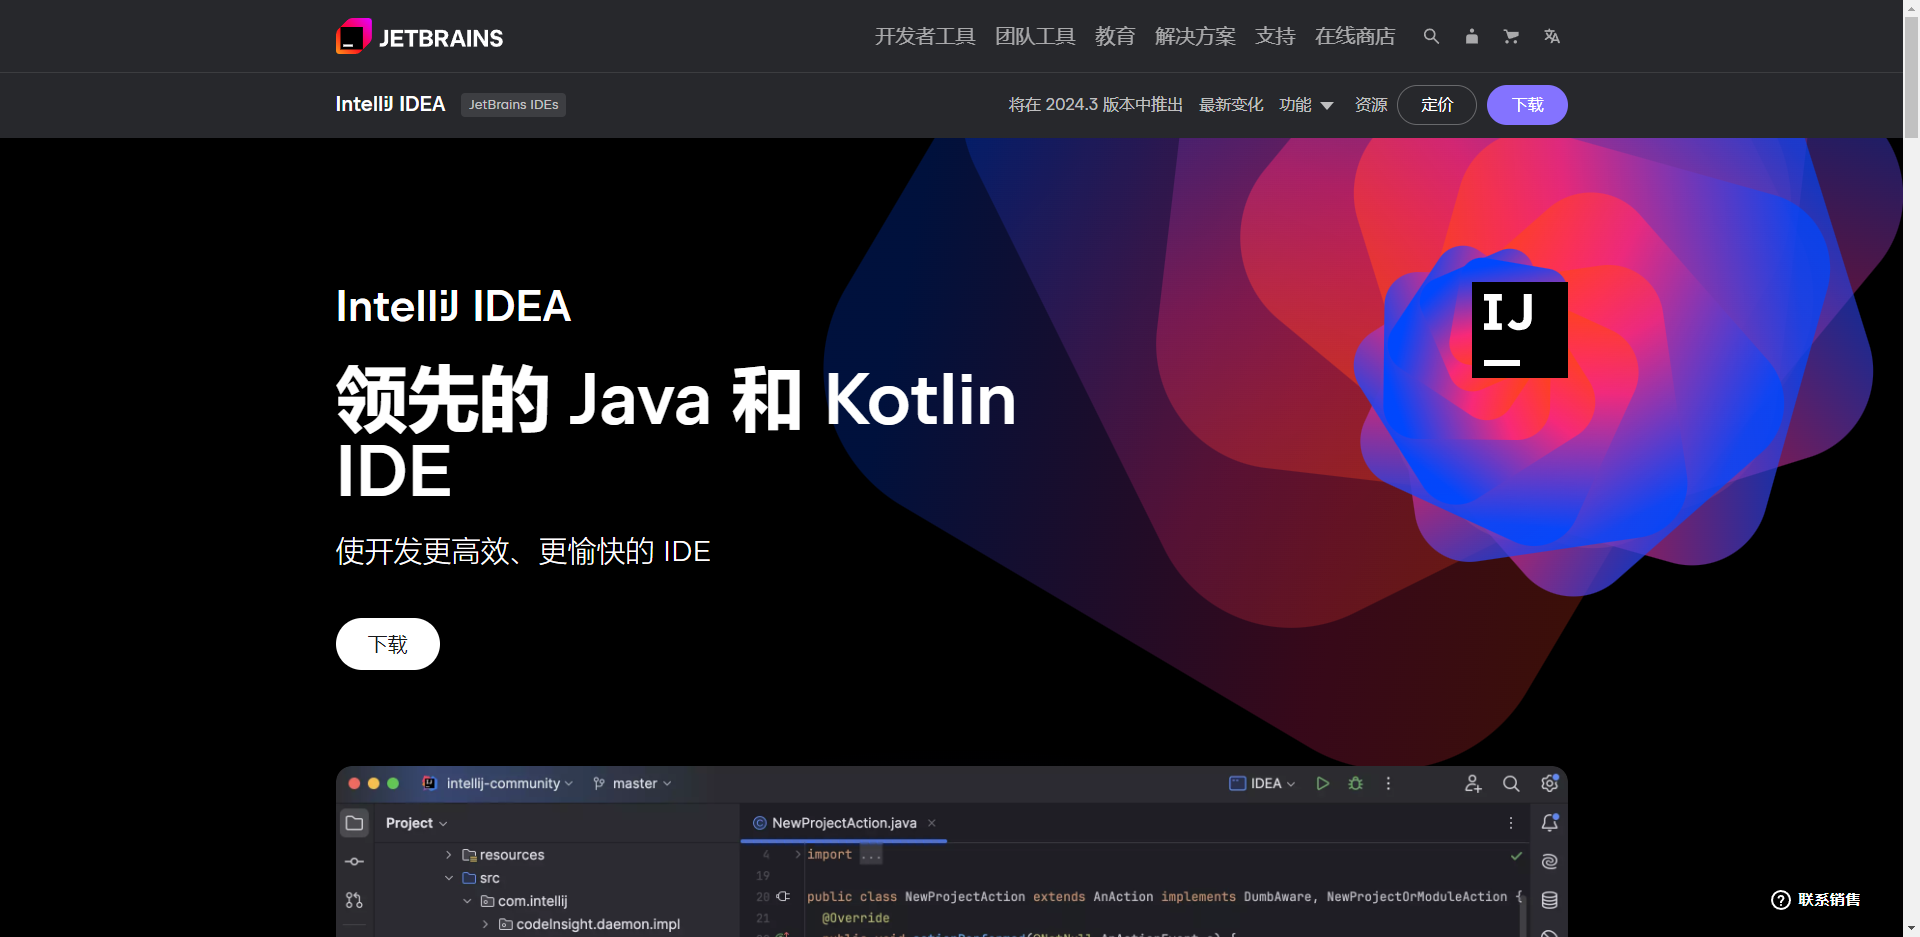The image size is (1920, 937).
Task: Expand the codeInsight.daemon.impl package
Action: click(485, 924)
